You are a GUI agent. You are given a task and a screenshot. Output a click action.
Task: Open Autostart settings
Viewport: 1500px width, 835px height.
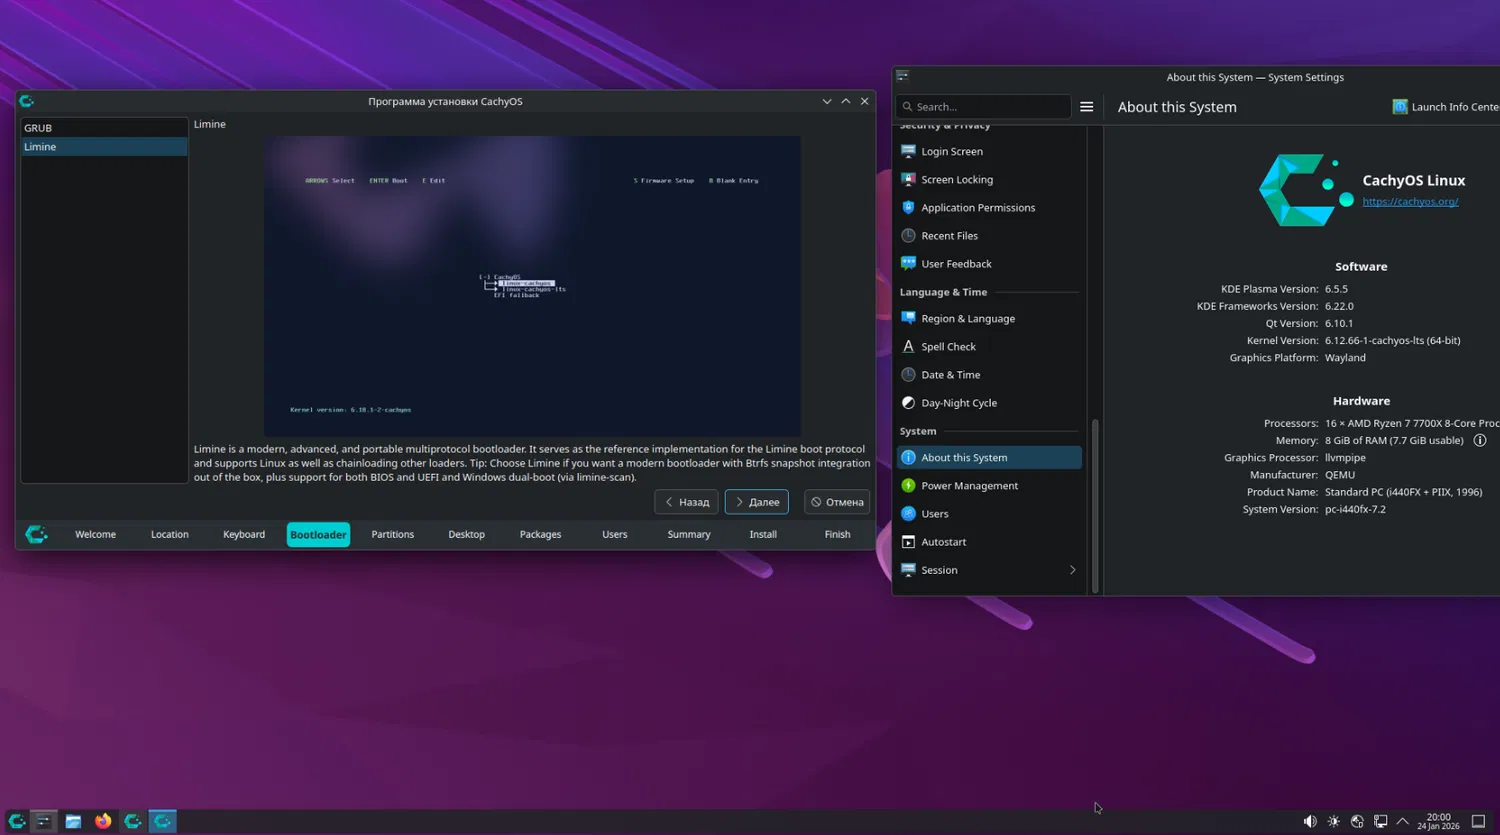(x=990, y=542)
